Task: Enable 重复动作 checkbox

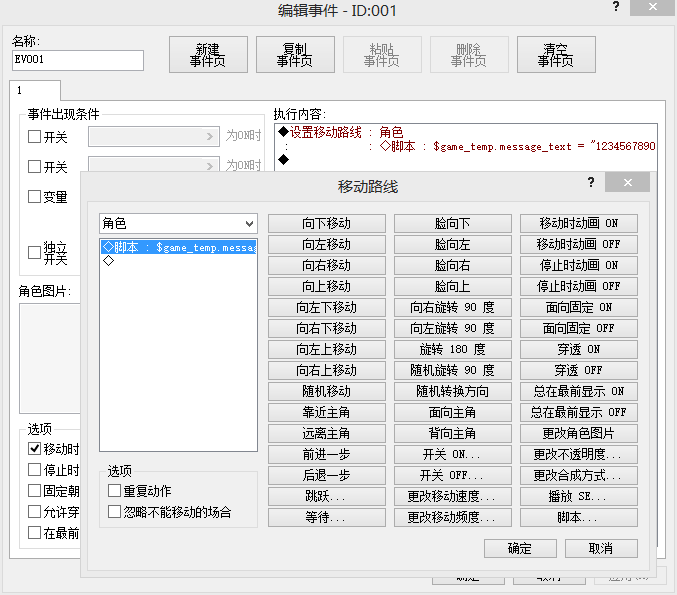Action: [x=114, y=491]
